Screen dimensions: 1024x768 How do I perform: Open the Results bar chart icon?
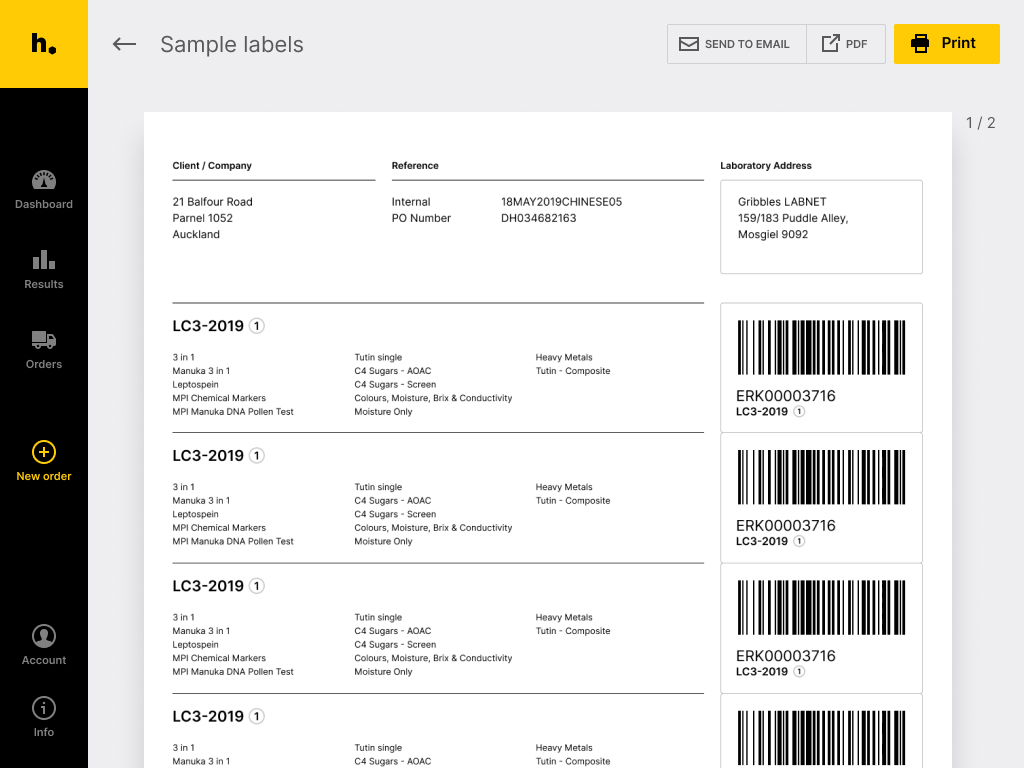click(44, 260)
